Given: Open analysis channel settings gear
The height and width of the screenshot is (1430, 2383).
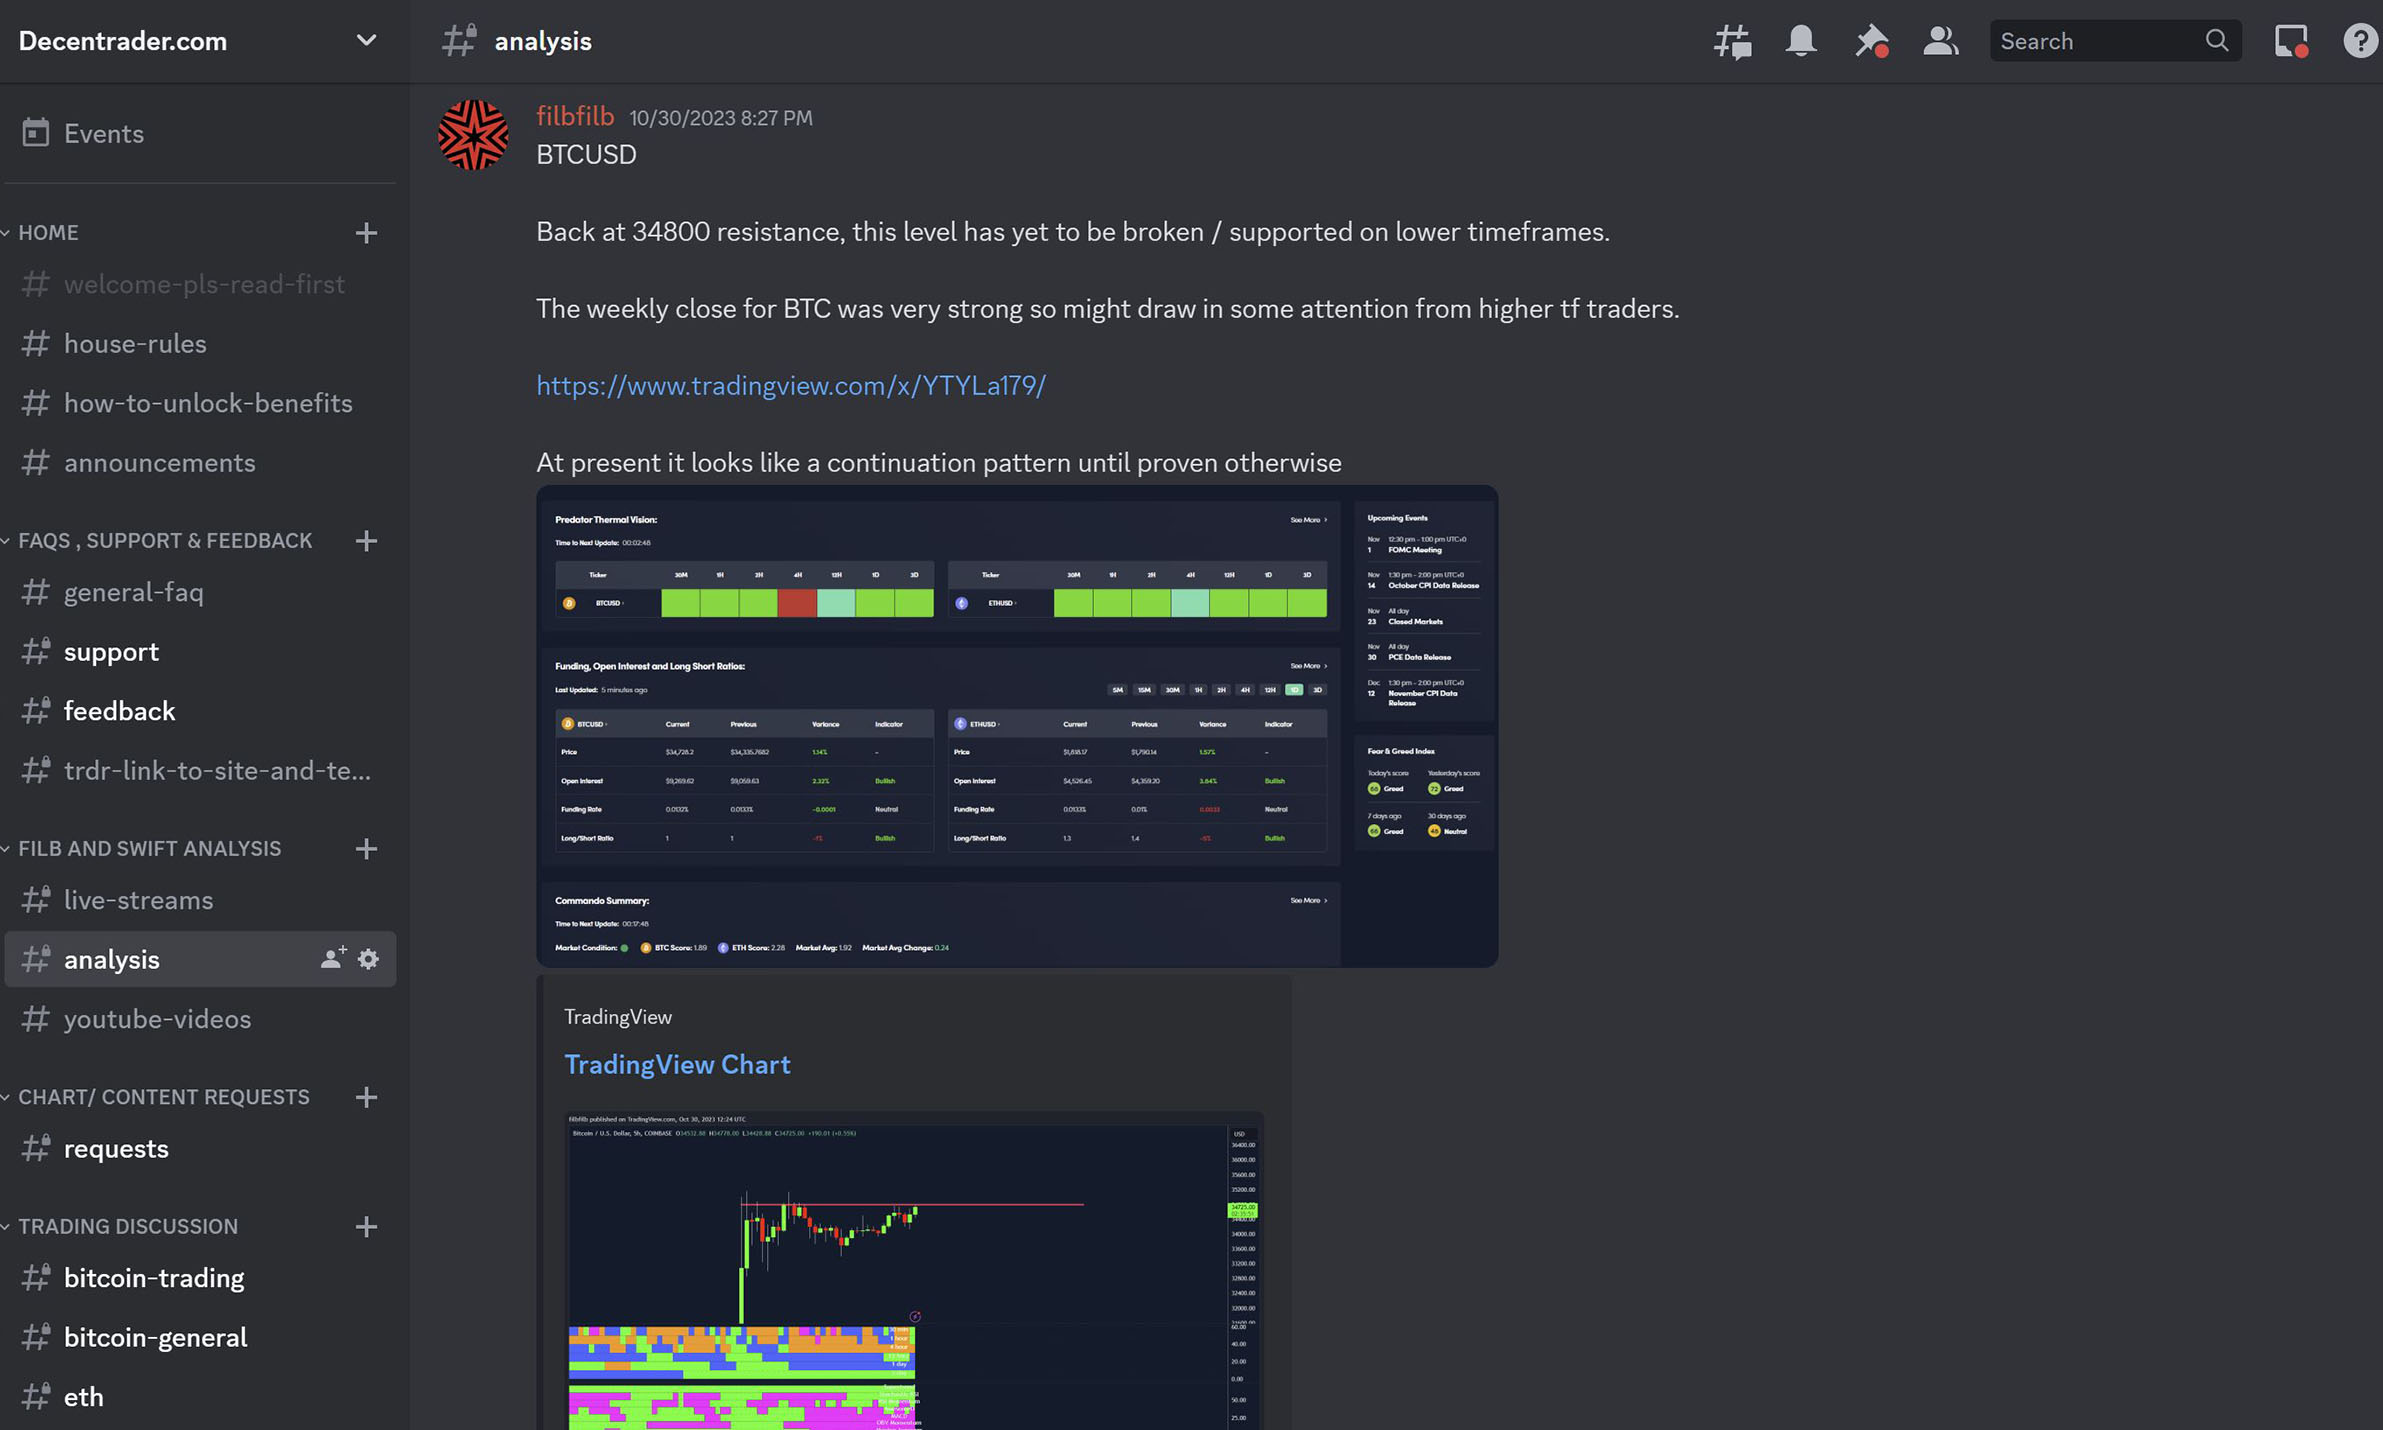Looking at the screenshot, I should click(368, 958).
